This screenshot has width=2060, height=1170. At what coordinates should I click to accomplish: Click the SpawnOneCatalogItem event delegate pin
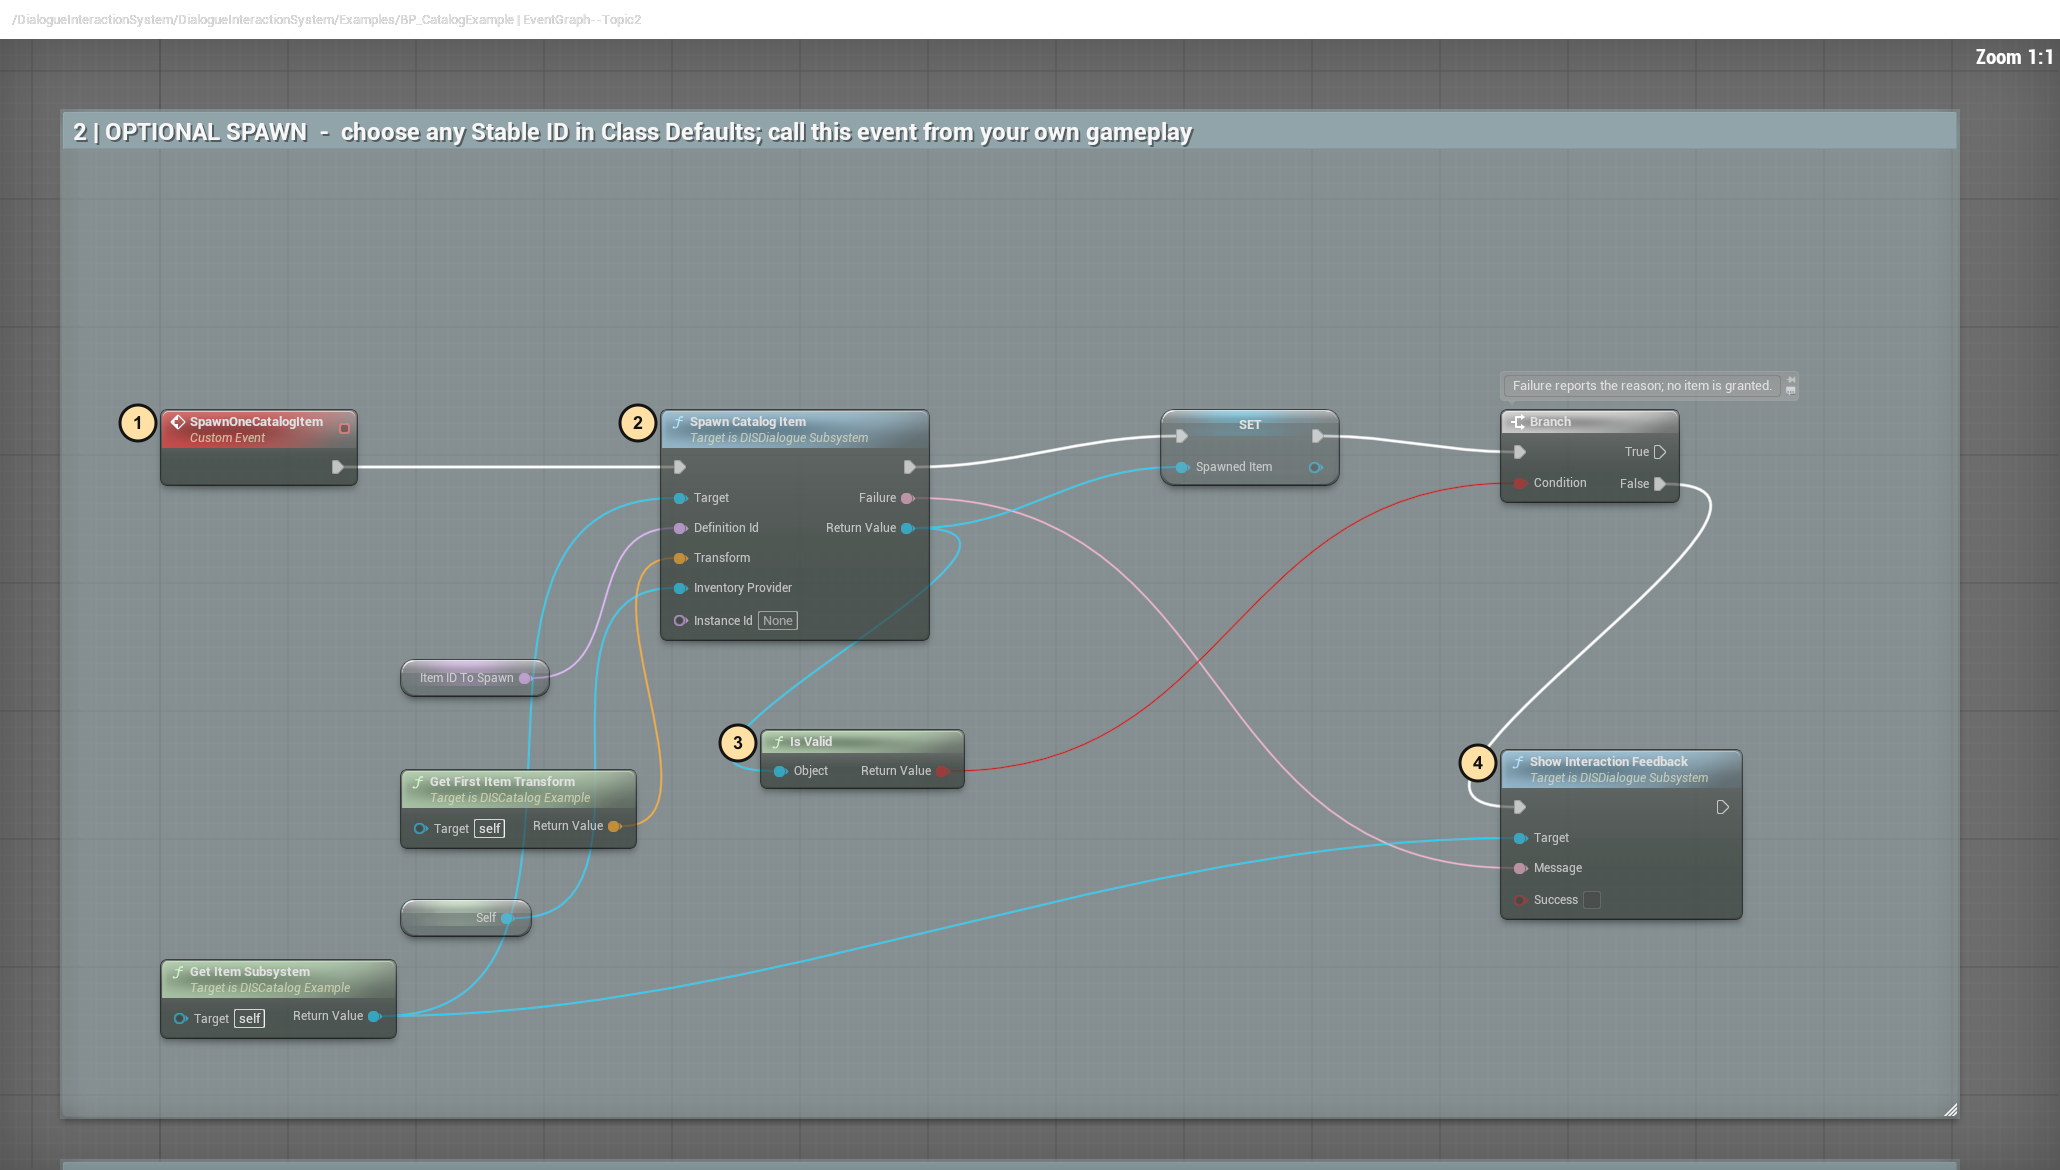[x=344, y=428]
